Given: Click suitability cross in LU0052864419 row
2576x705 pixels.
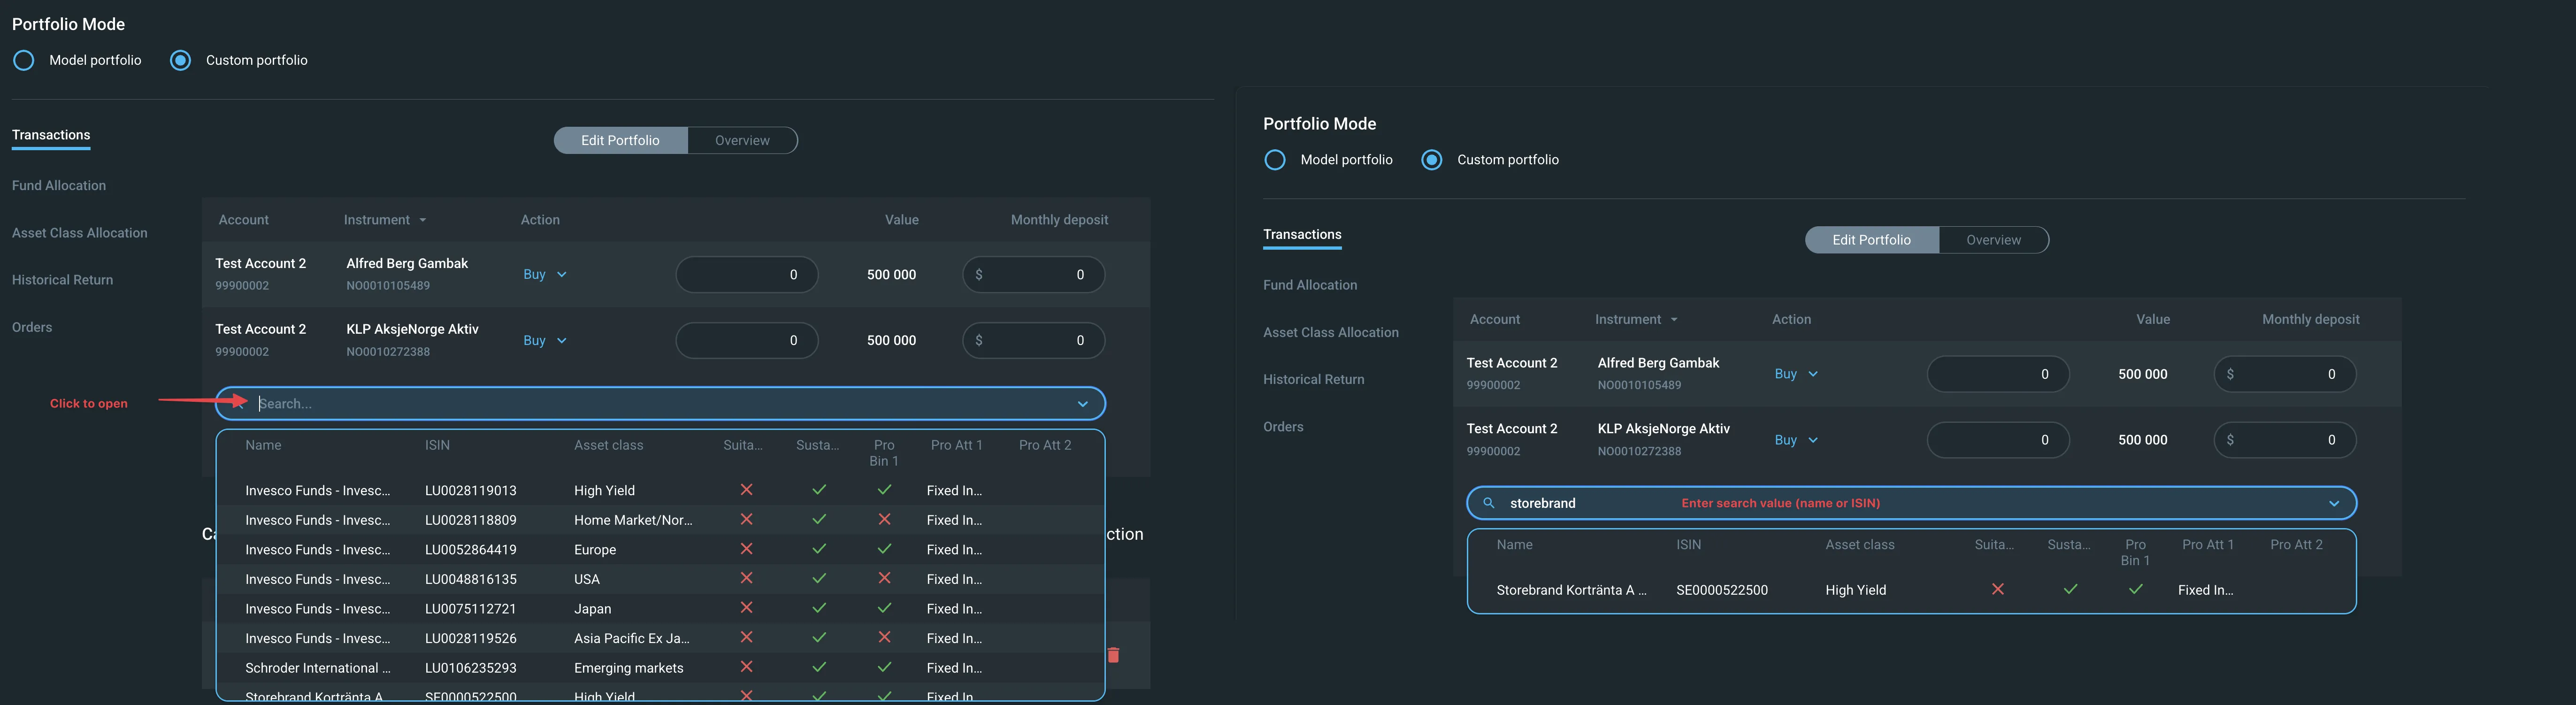Looking at the screenshot, I should coord(746,549).
